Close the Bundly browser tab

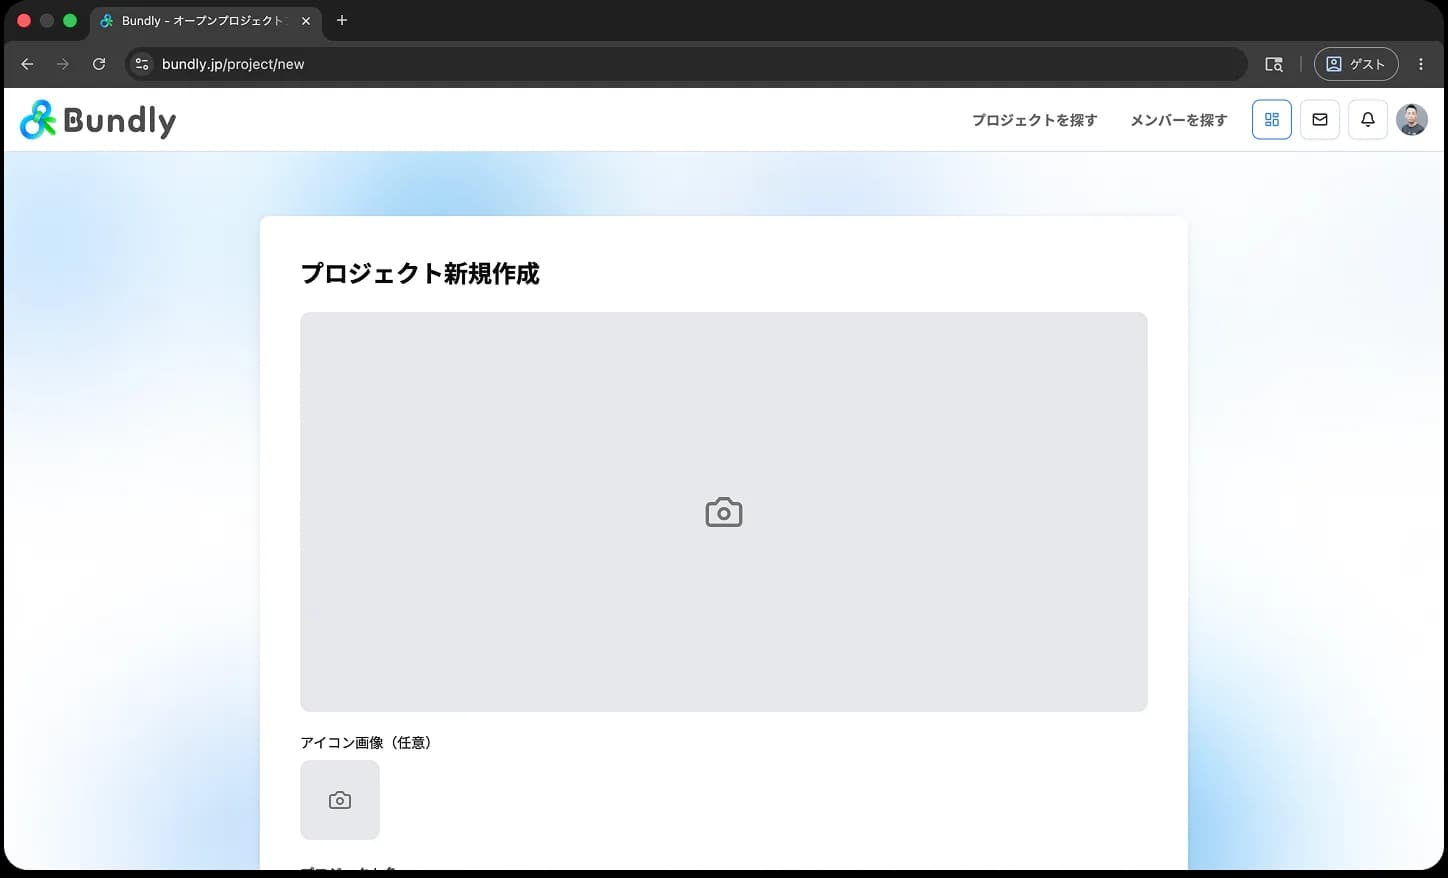[306, 21]
